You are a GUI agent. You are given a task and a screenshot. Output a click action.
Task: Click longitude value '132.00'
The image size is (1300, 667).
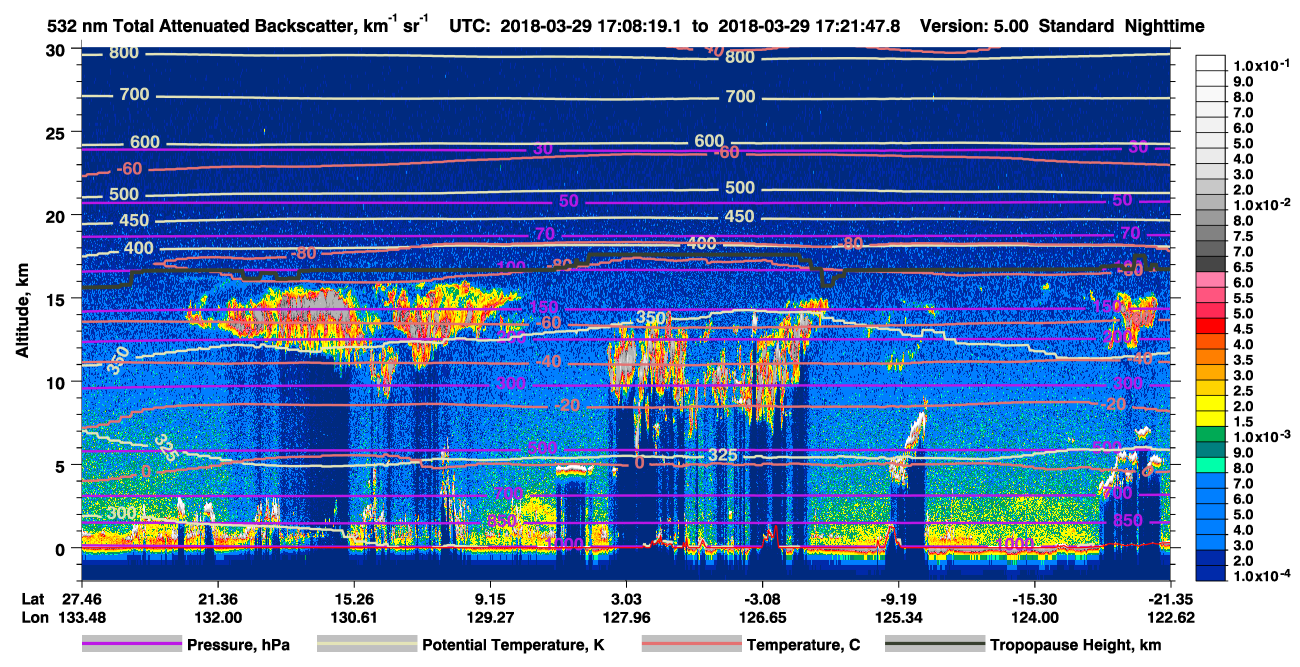(216, 617)
